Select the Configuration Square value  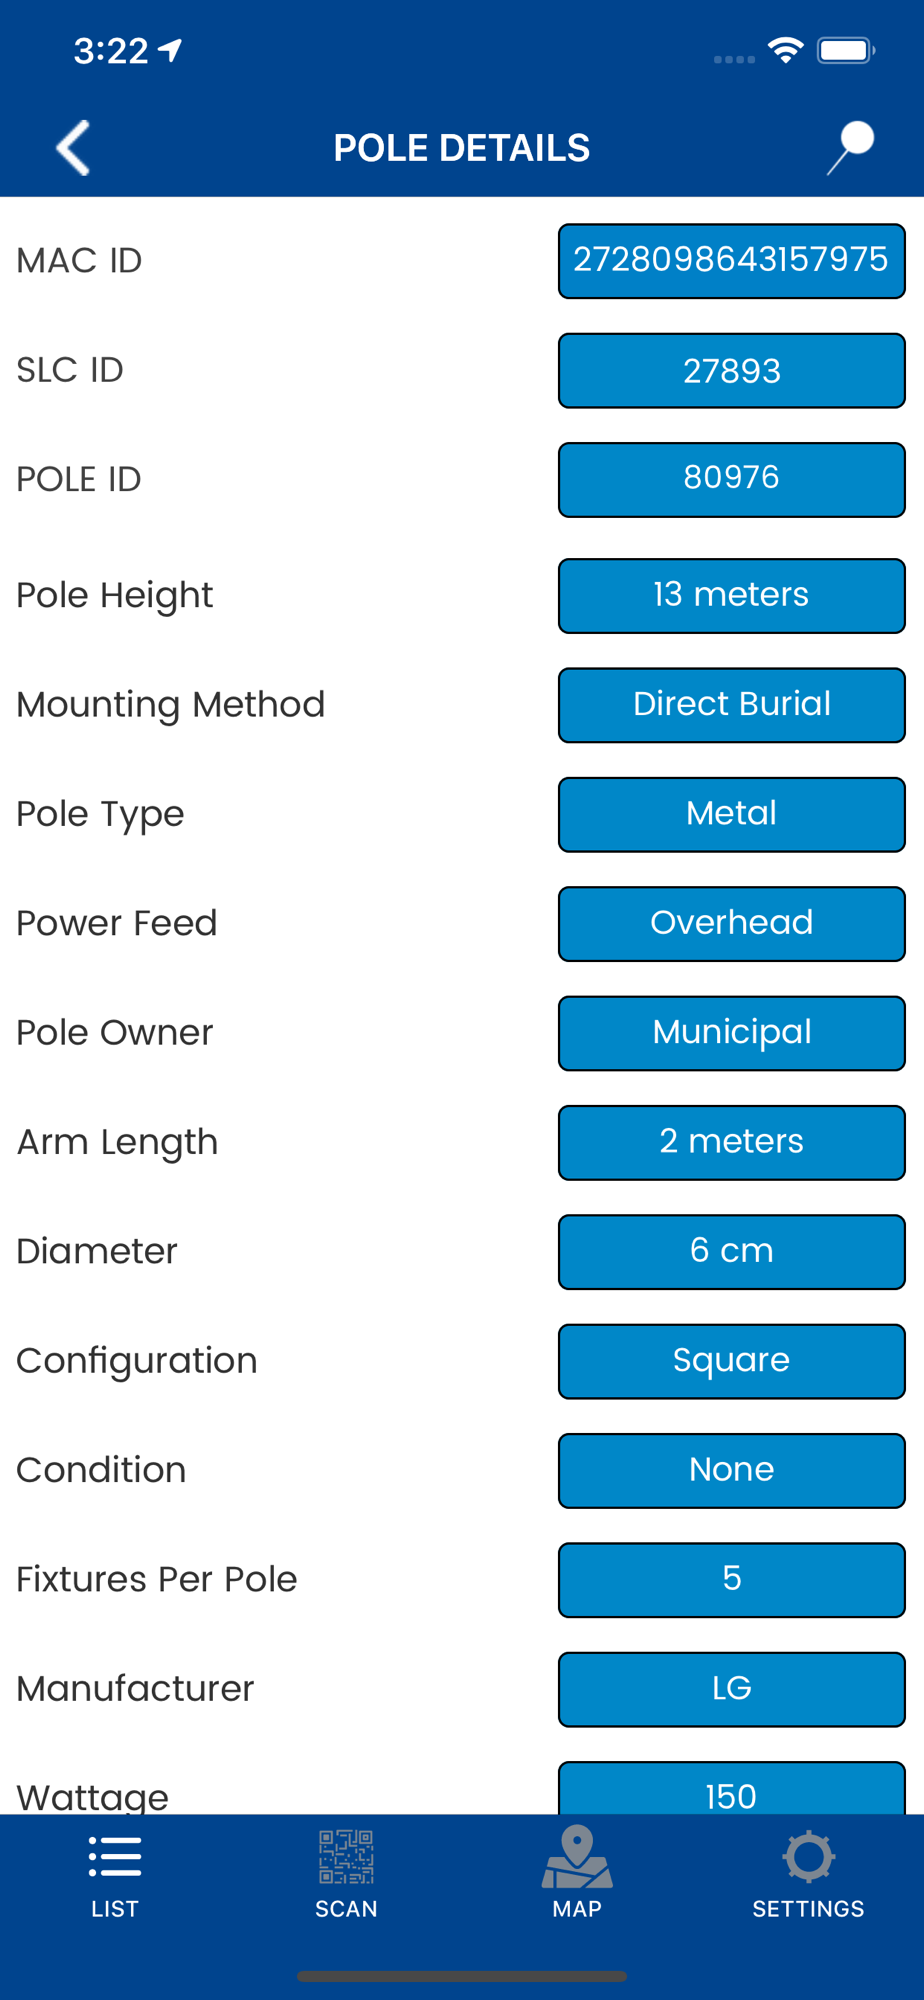tap(731, 1361)
